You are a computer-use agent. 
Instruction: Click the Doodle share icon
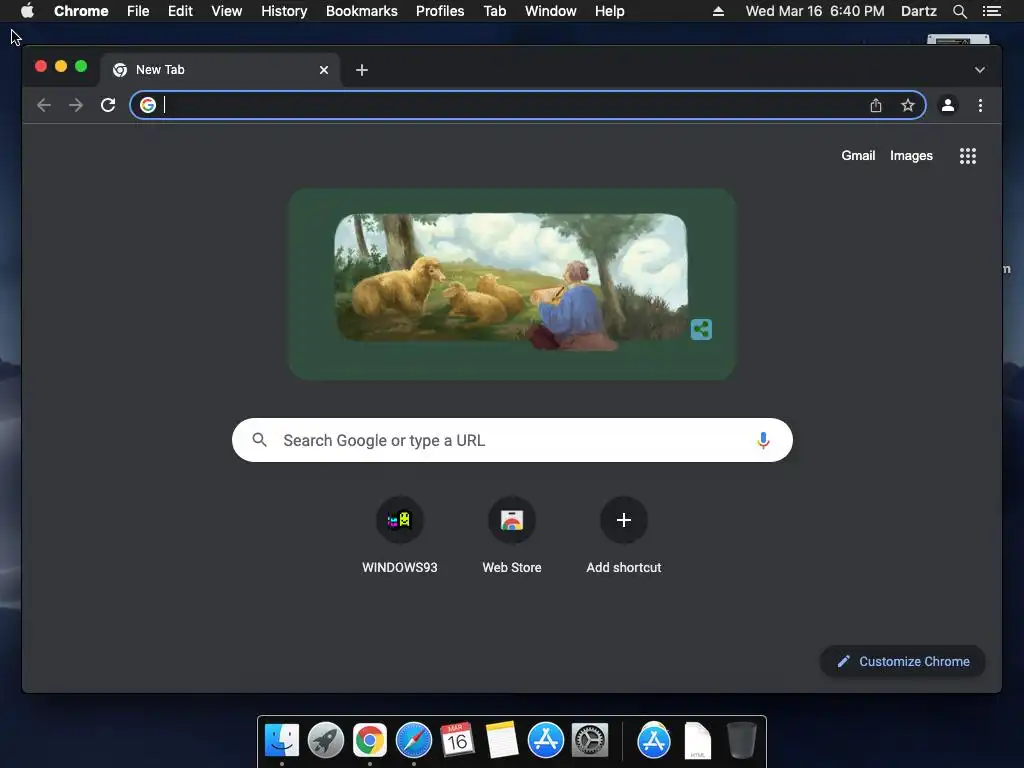coord(701,329)
